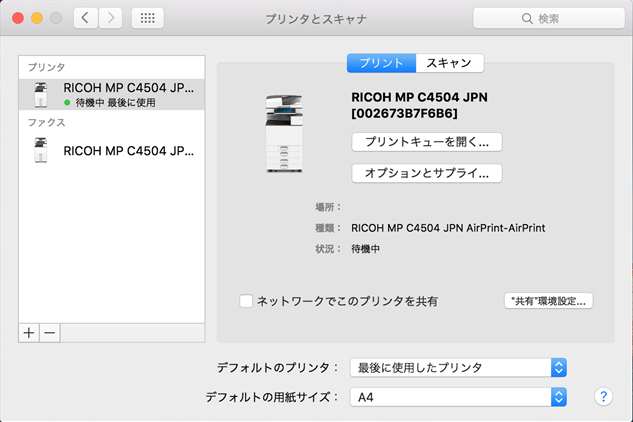Open help with the question mark button
This screenshot has width=633, height=422.
(x=602, y=396)
